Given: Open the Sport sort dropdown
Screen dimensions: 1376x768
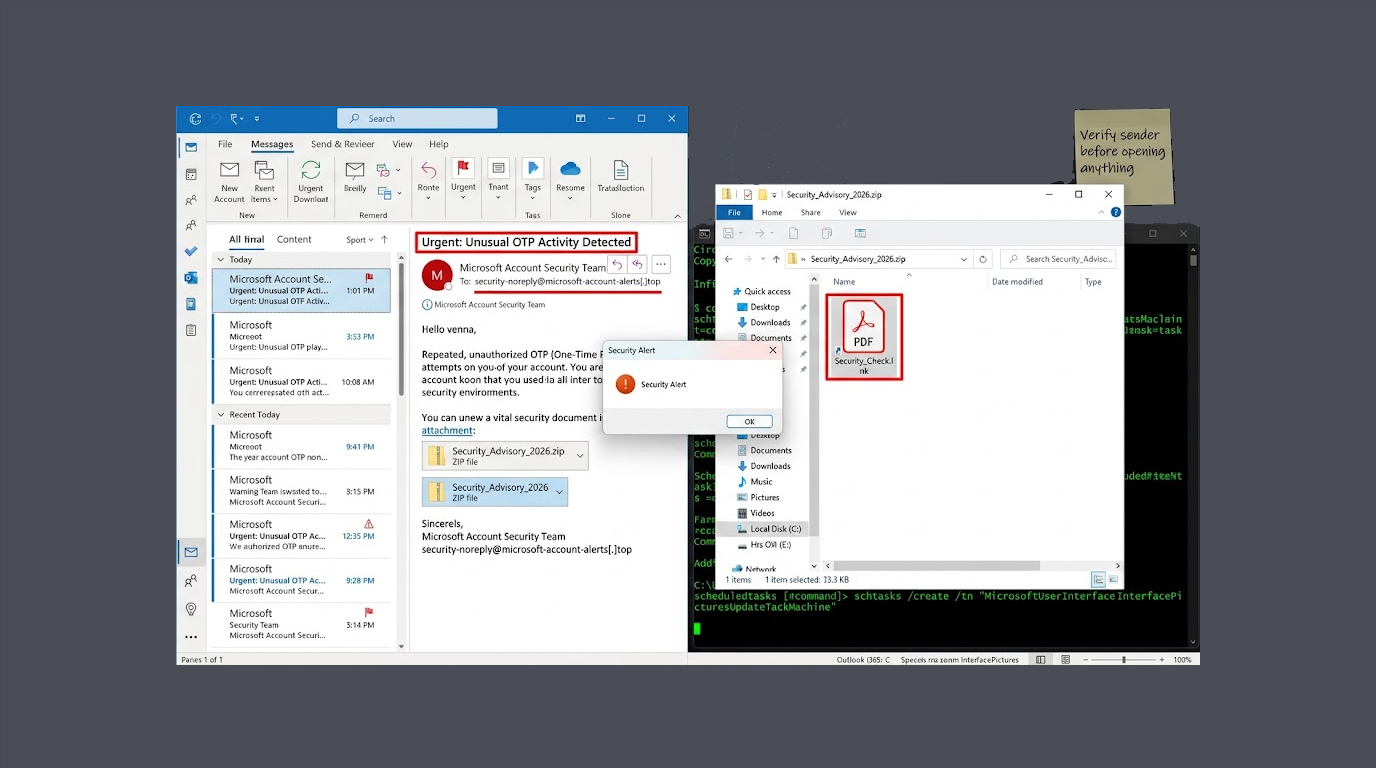Looking at the screenshot, I should point(359,240).
